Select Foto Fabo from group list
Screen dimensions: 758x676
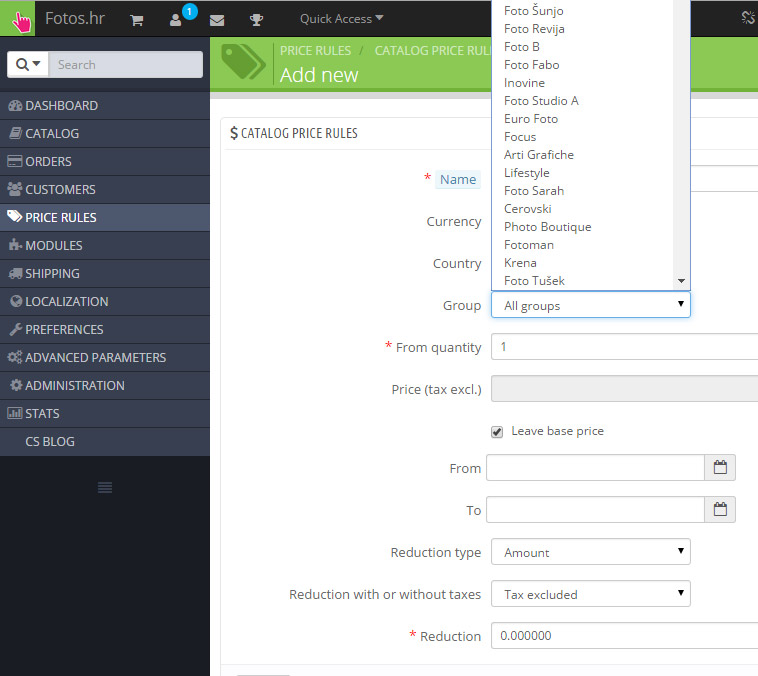(582, 65)
